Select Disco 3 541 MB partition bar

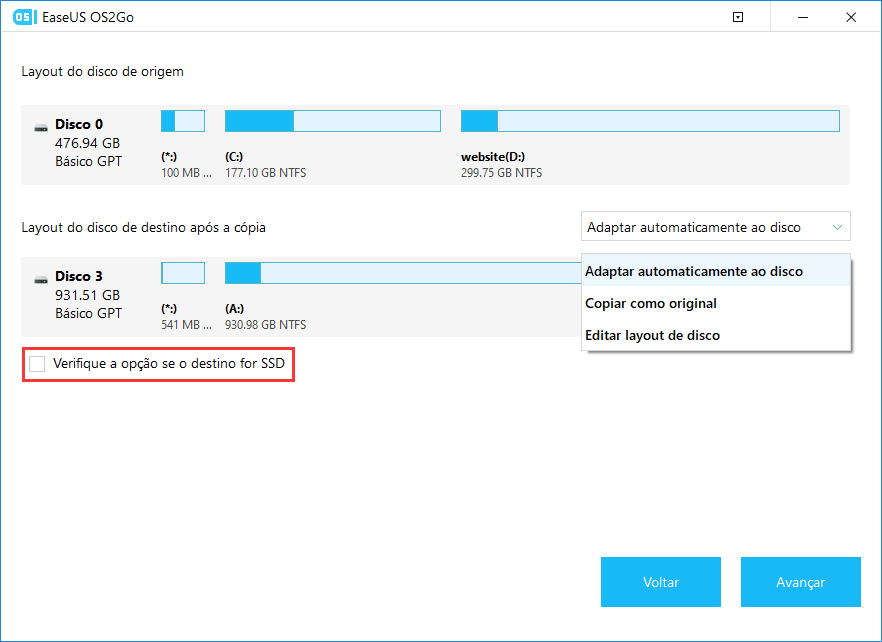coord(183,273)
